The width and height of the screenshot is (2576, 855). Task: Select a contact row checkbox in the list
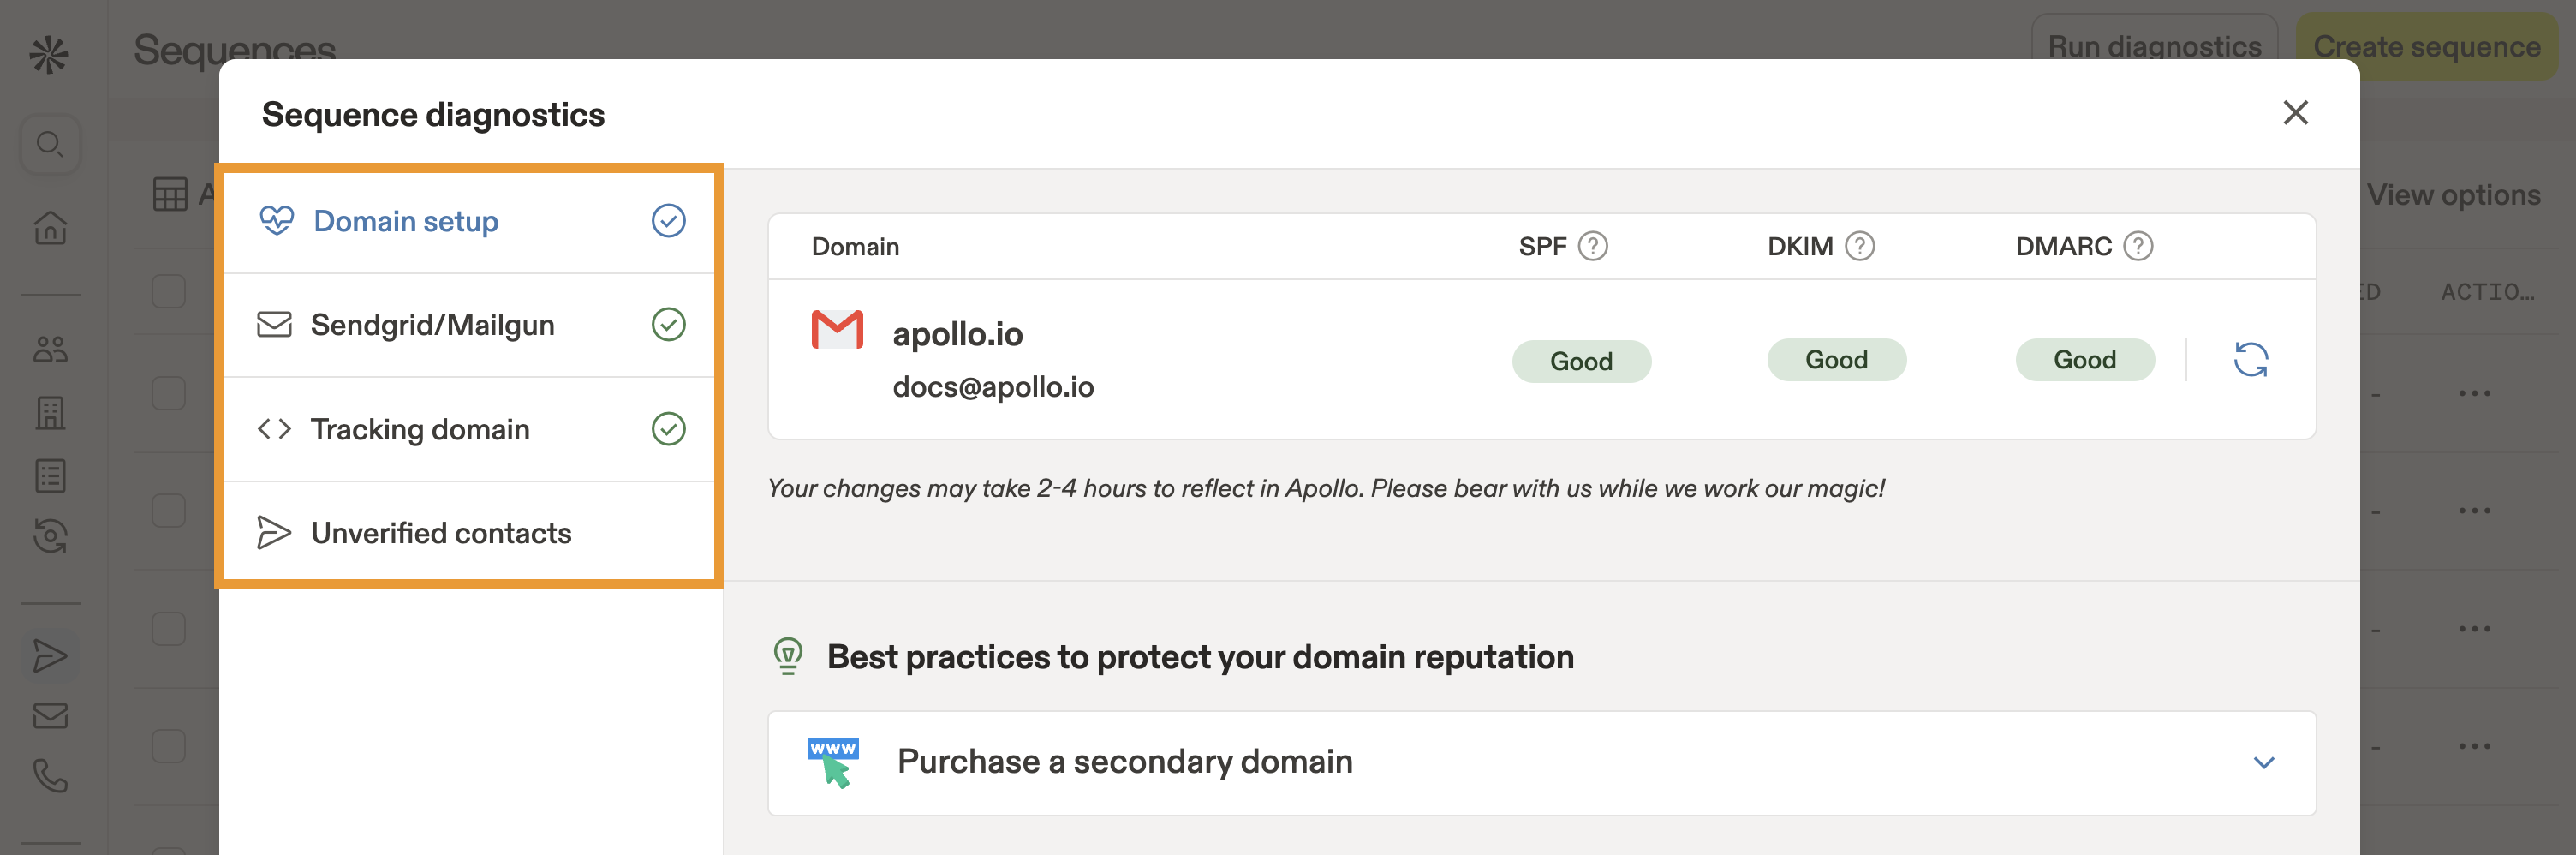click(166, 291)
